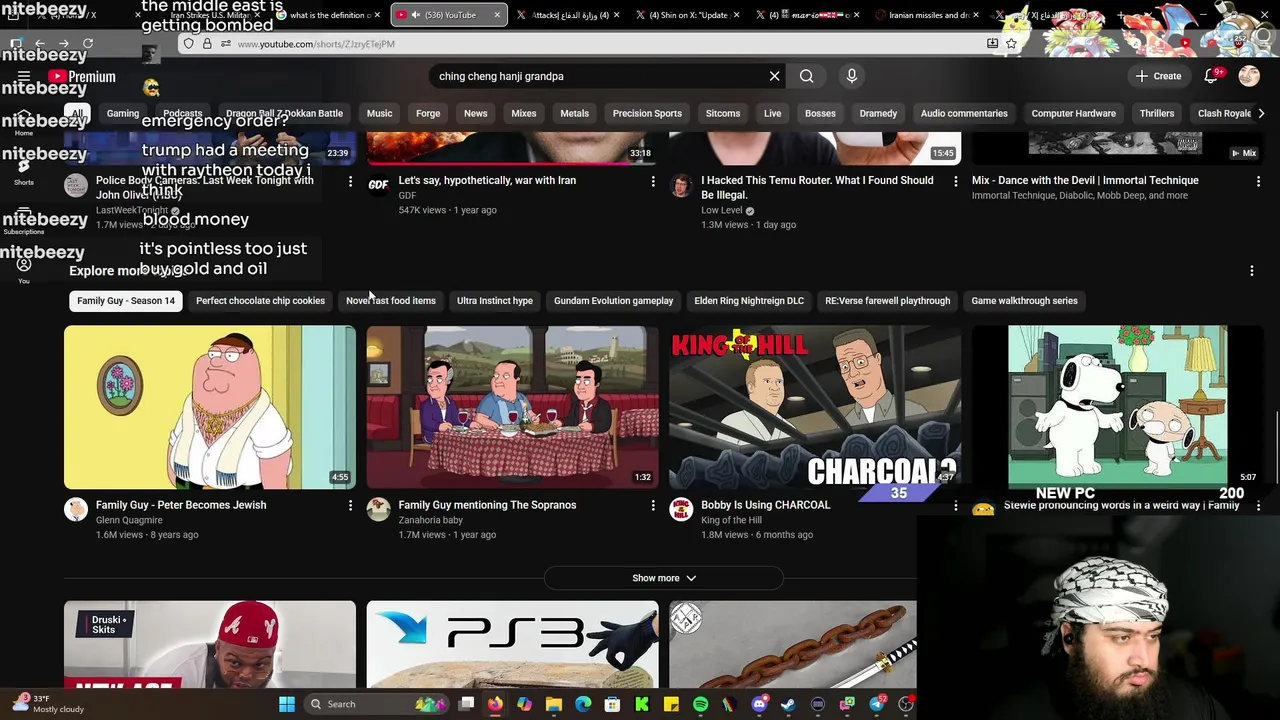Click the magnifier search button
This screenshot has height=720, width=1280.
(x=806, y=76)
